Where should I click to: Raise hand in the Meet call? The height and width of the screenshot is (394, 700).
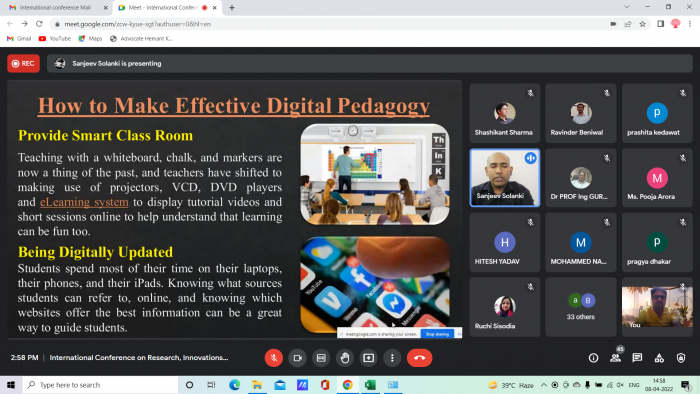(x=345, y=358)
